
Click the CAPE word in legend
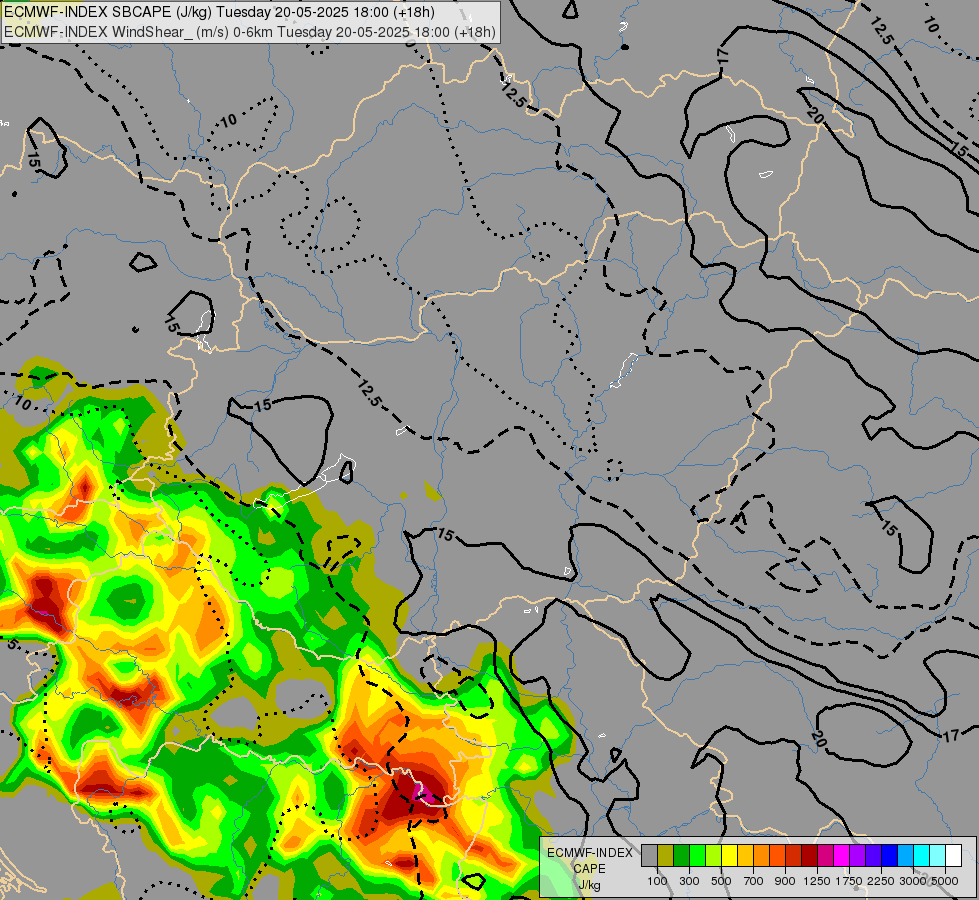tap(589, 869)
